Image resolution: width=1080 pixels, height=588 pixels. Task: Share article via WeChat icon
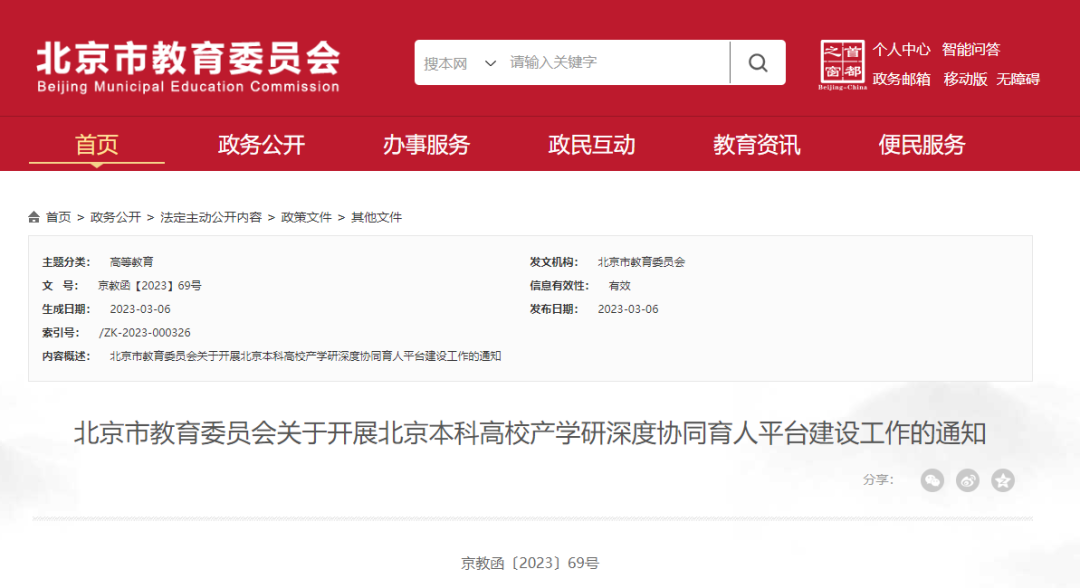coord(932,480)
